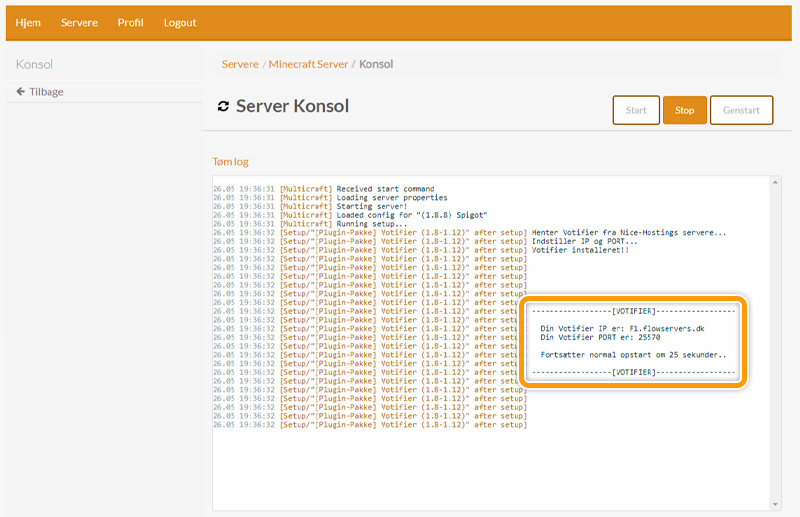800x517 pixels.
Task: Click the Konsol sidebar heading
Action: 34,64
